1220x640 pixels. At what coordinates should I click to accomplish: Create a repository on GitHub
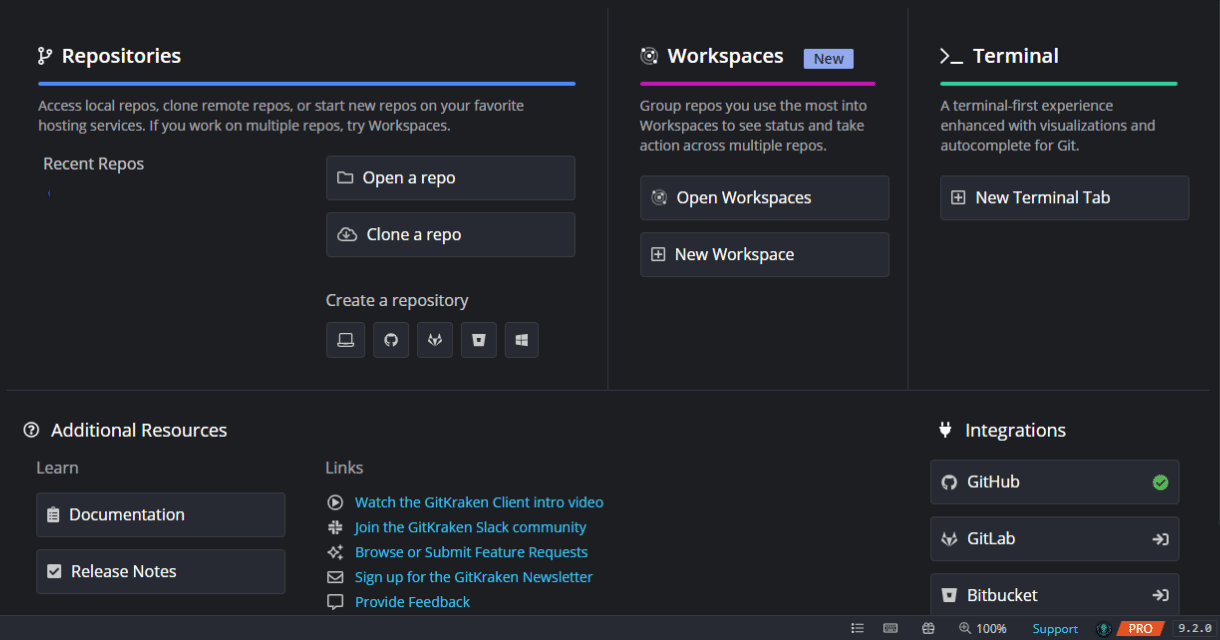(390, 340)
